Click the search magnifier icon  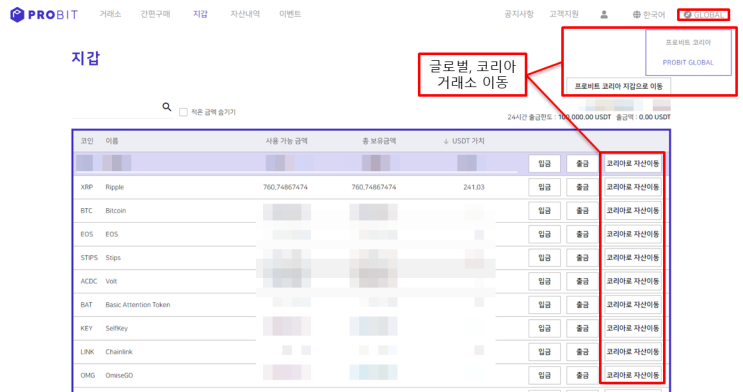[x=167, y=107]
